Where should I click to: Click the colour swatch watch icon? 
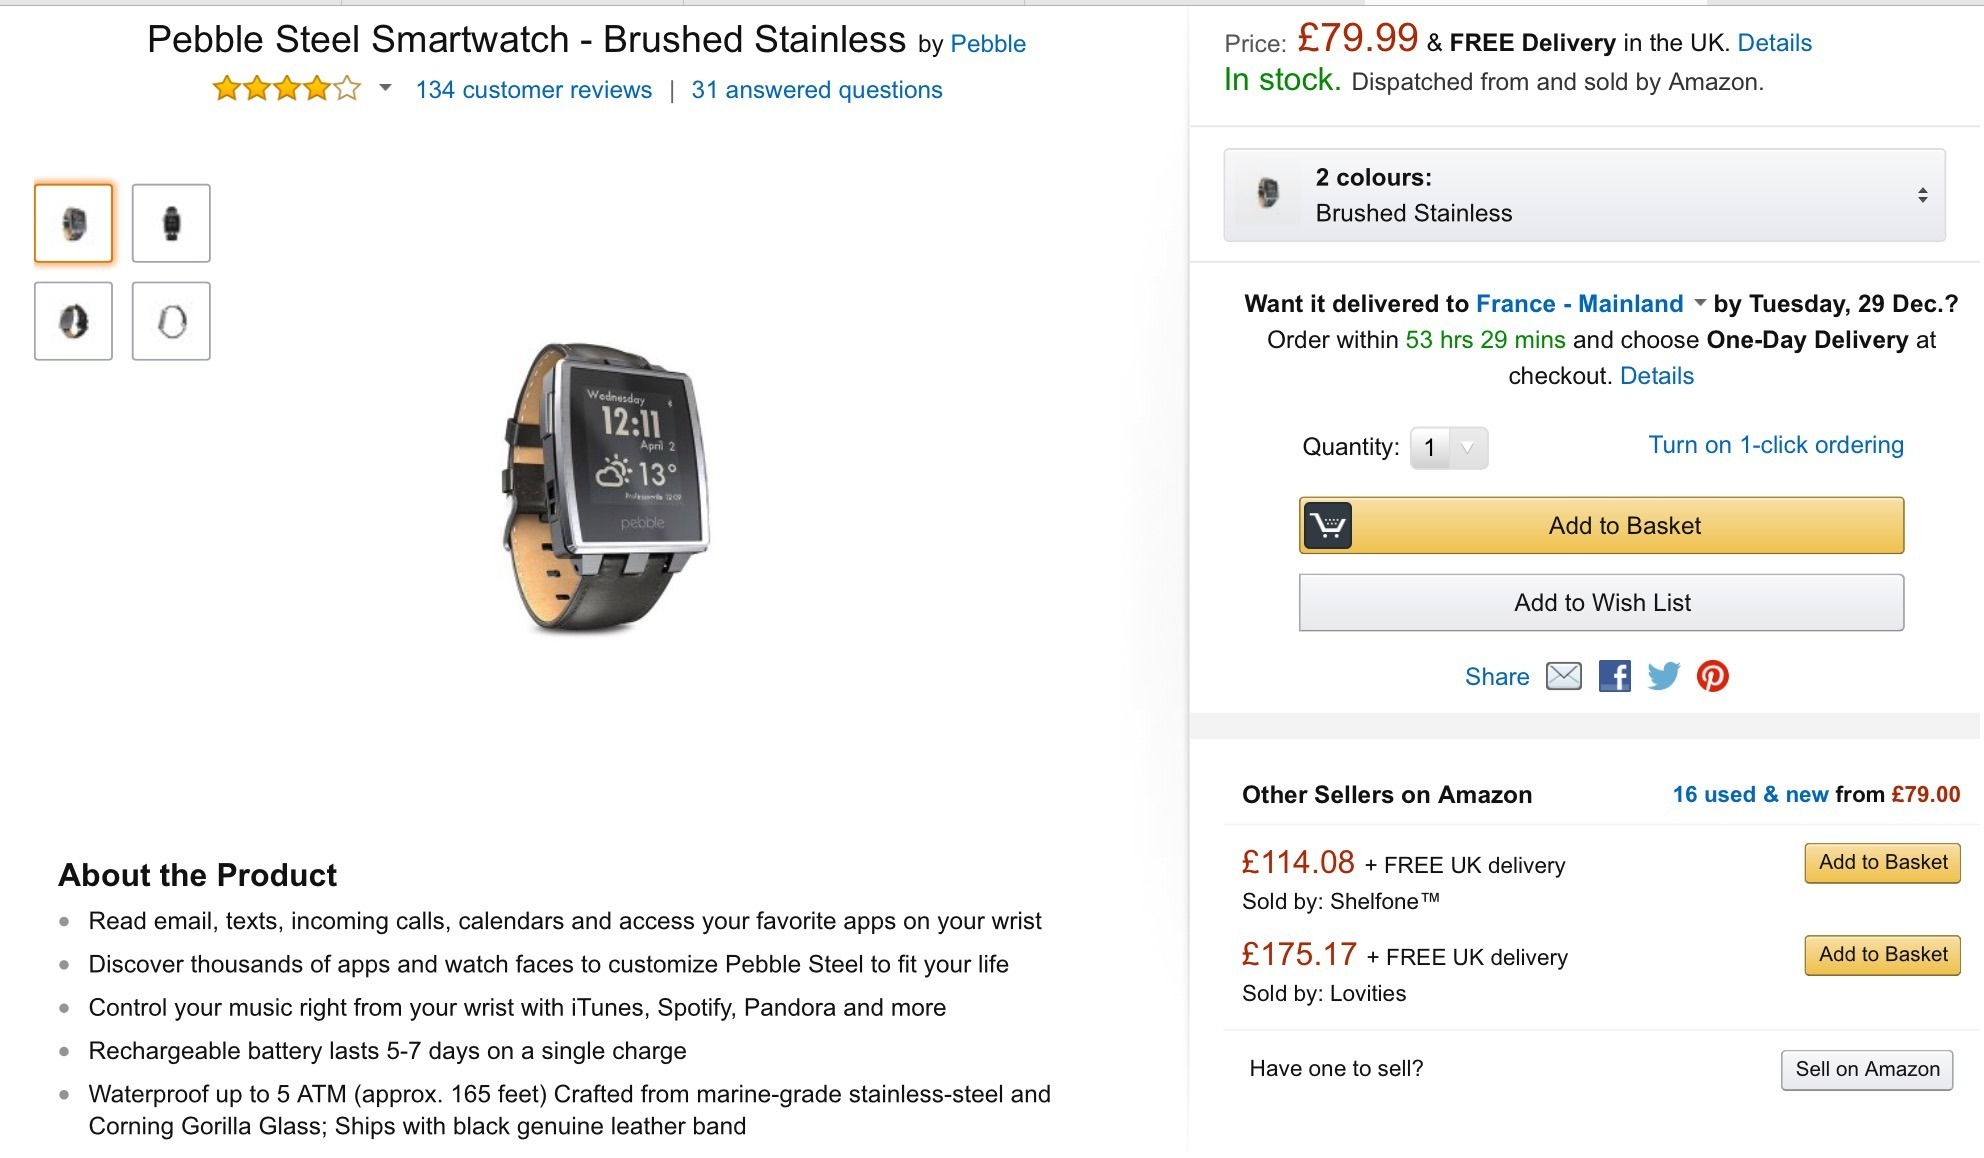click(1268, 193)
